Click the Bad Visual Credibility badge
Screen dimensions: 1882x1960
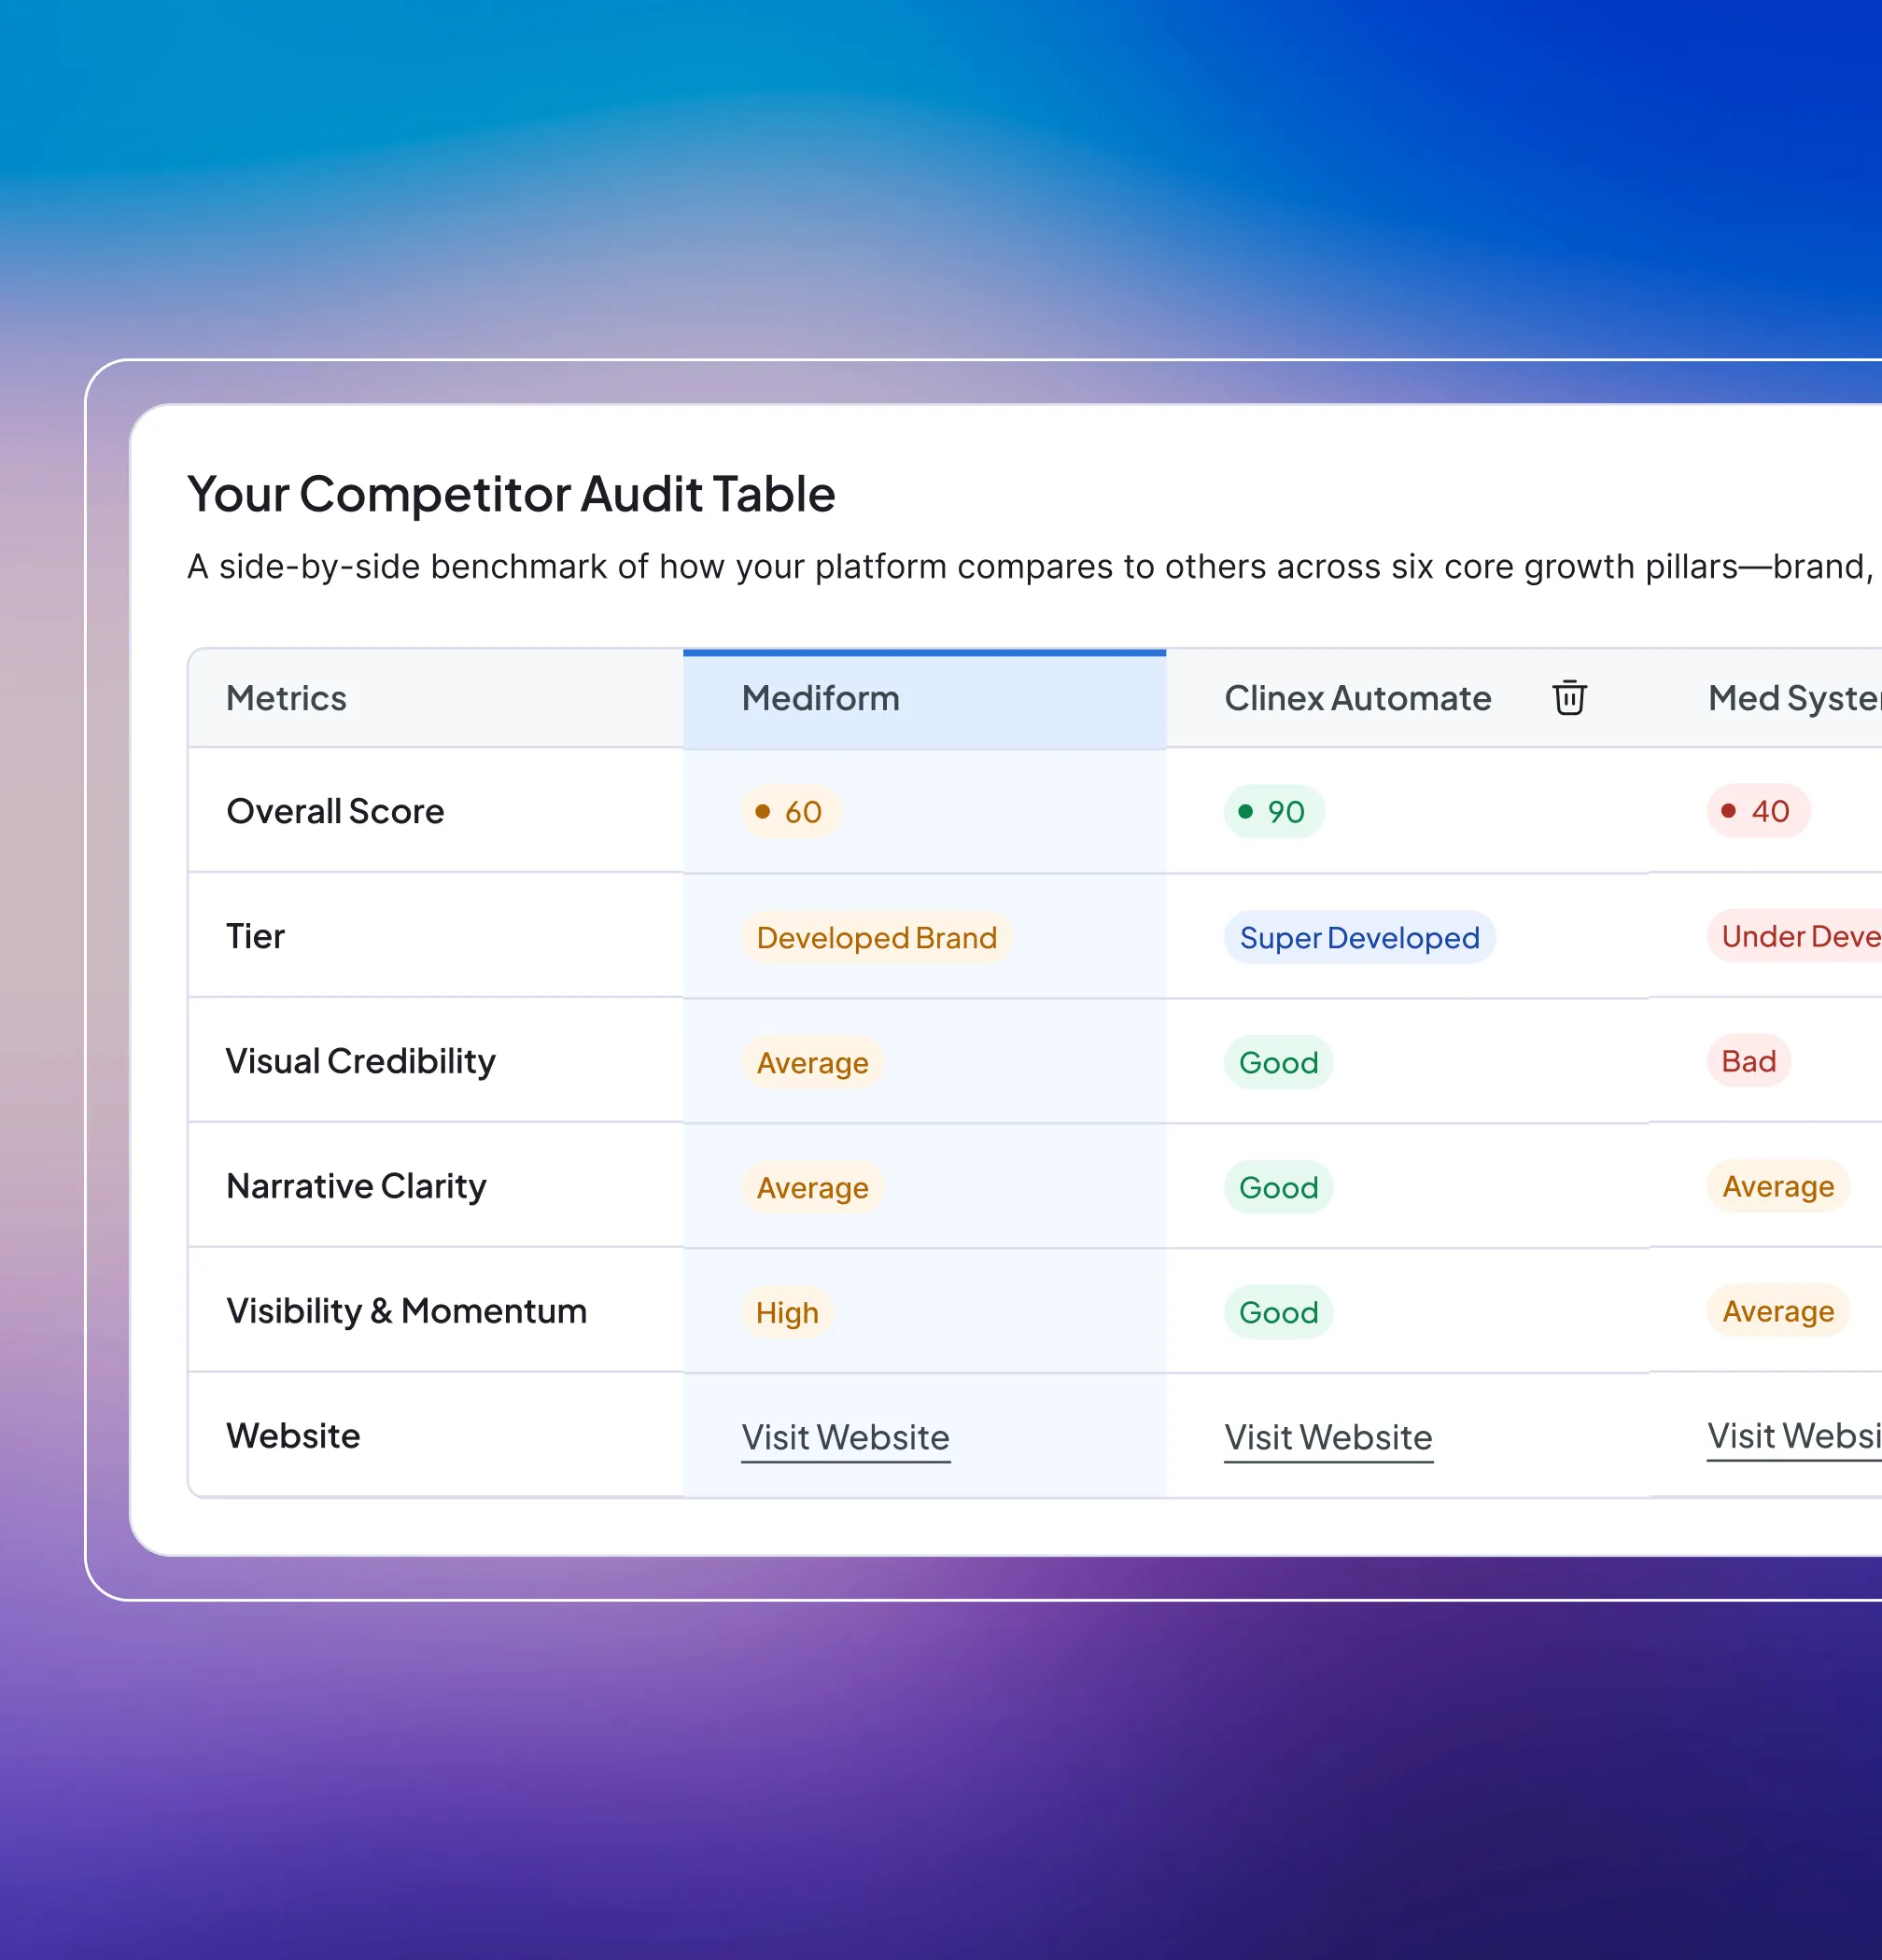[x=1748, y=1061]
